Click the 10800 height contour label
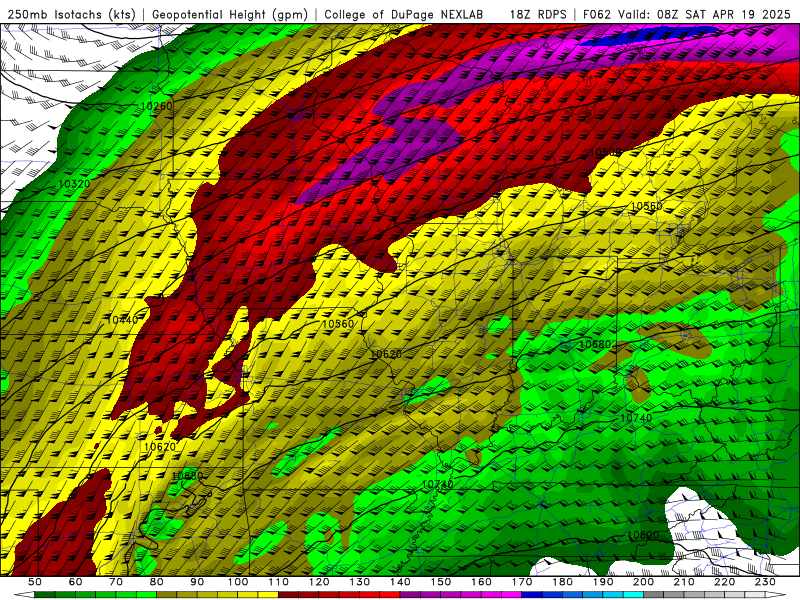 (643, 535)
